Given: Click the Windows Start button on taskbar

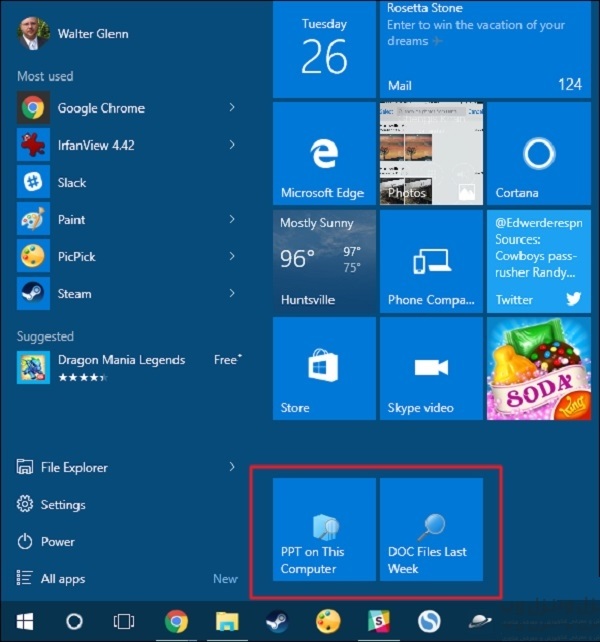Looking at the screenshot, I should (x=23, y=621).
